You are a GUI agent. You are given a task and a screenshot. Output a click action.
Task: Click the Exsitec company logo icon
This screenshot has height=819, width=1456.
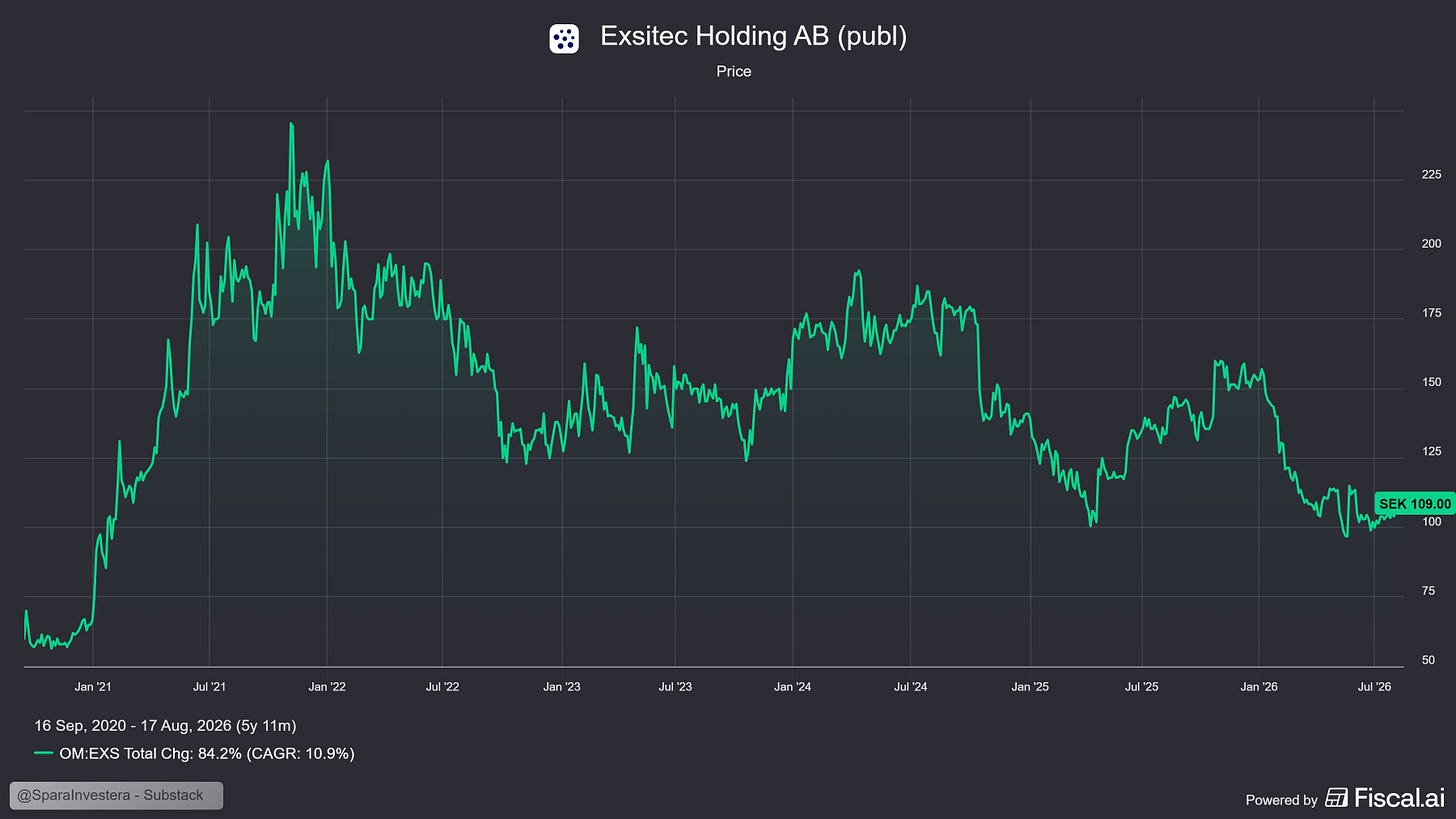564,39
